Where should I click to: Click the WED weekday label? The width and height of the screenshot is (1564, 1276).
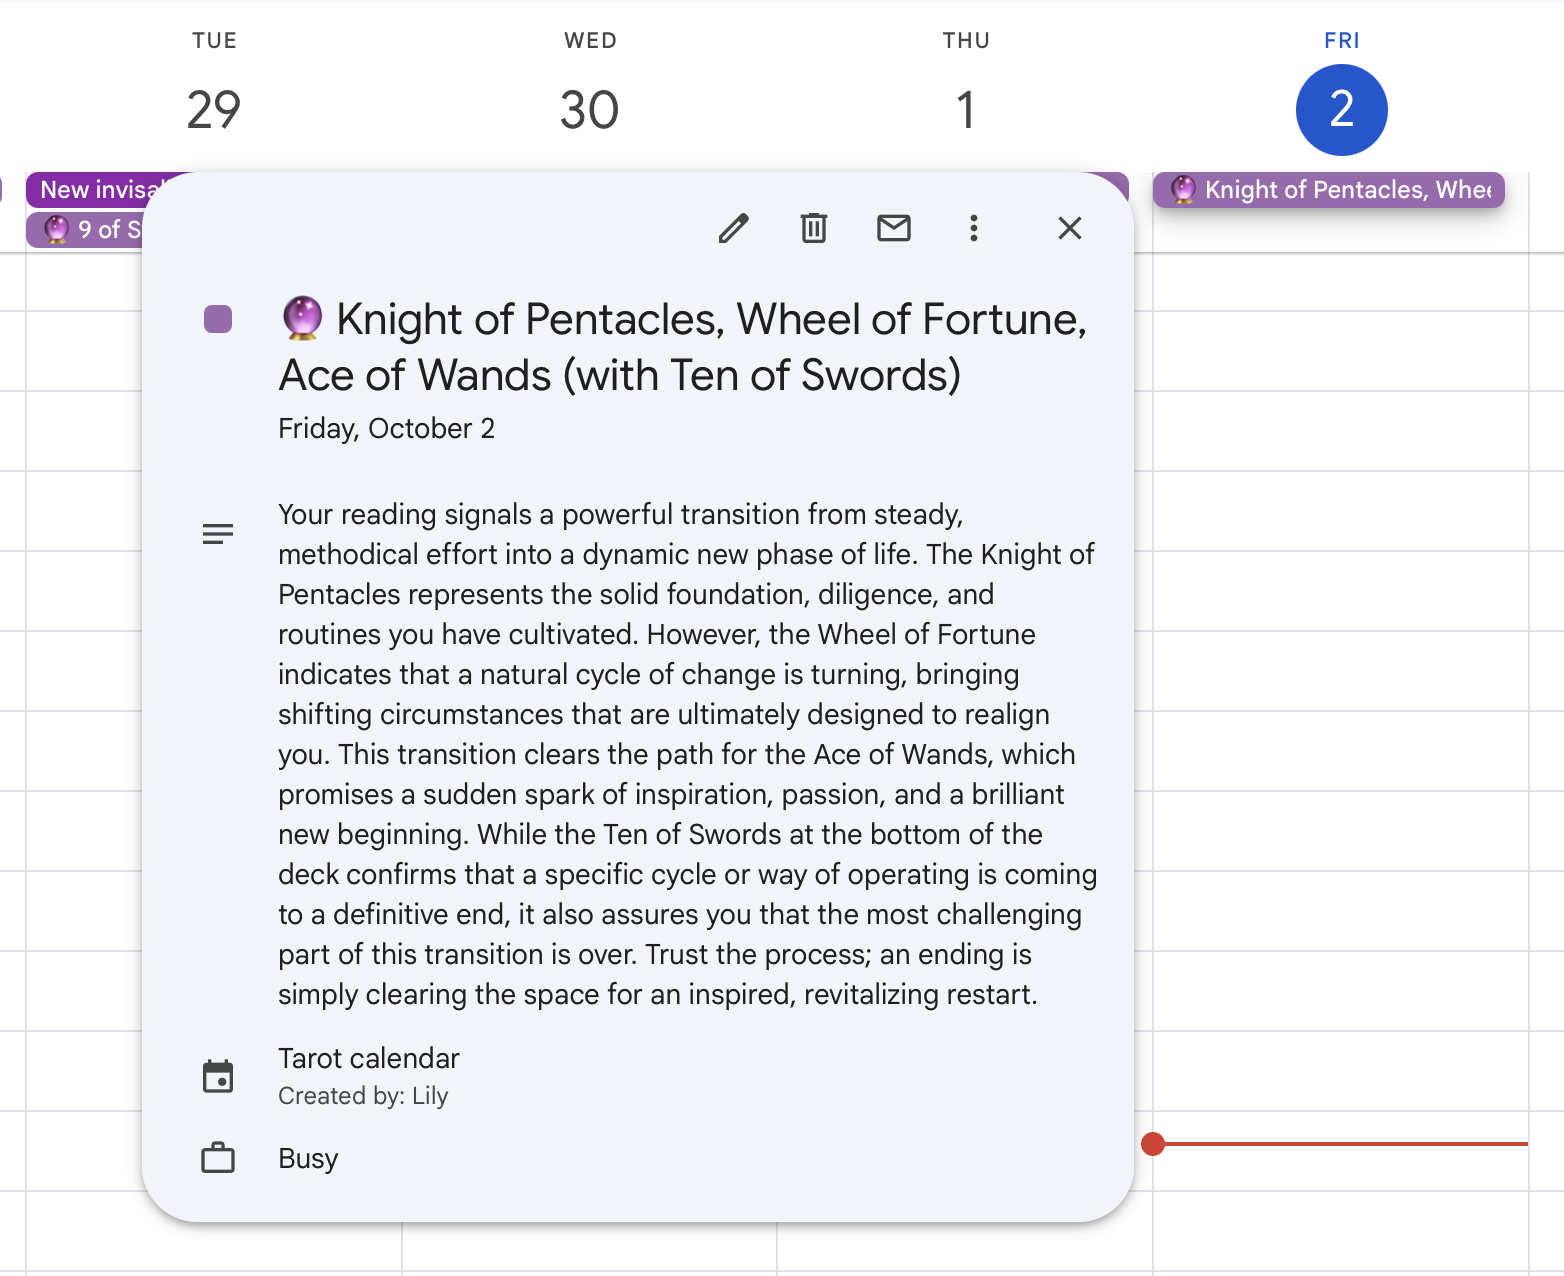point(590,41)
